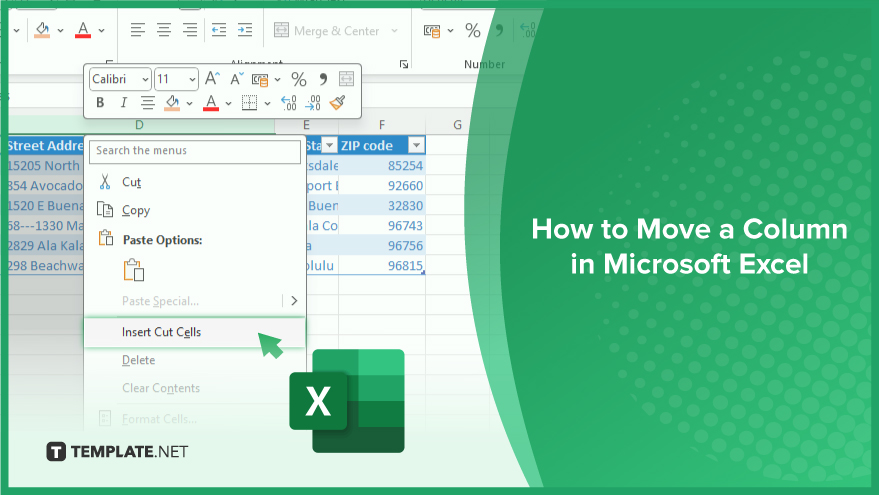The height and width of the screenshot is (495, 879).
Task: Open the font size 11 dropdown
Action: (192, 80)
